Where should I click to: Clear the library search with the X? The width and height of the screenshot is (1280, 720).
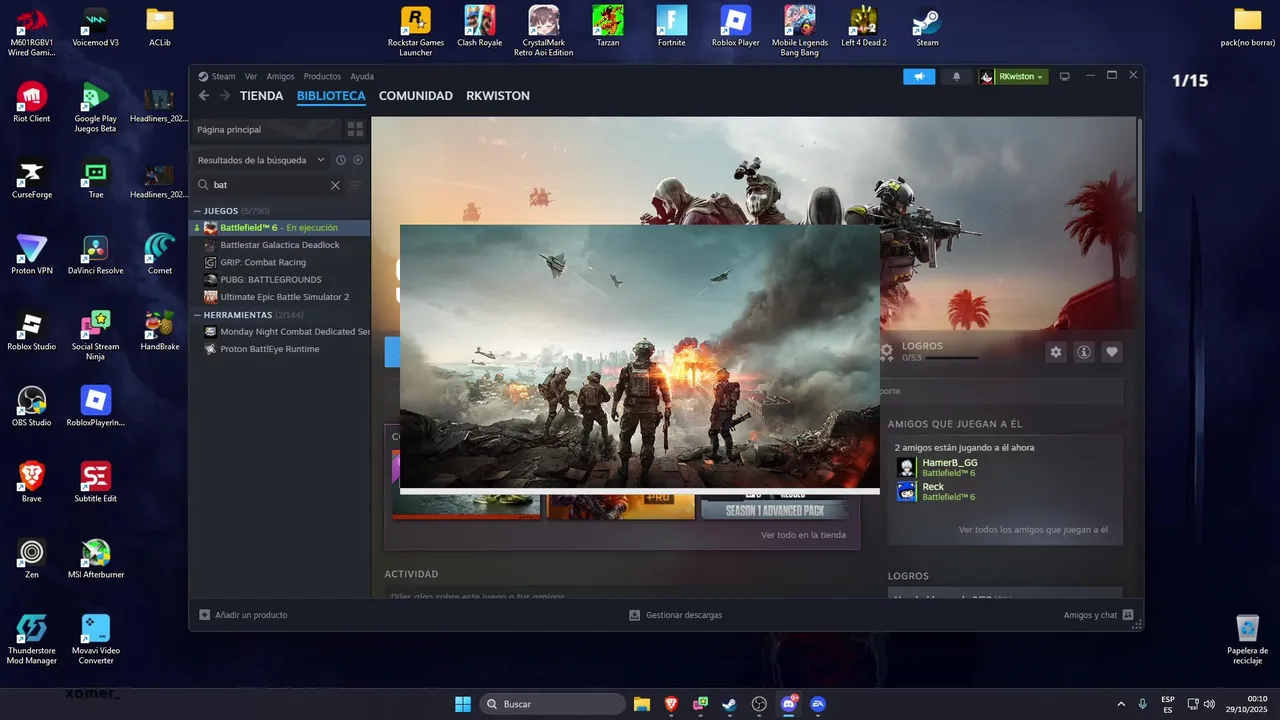pos(335,185)
